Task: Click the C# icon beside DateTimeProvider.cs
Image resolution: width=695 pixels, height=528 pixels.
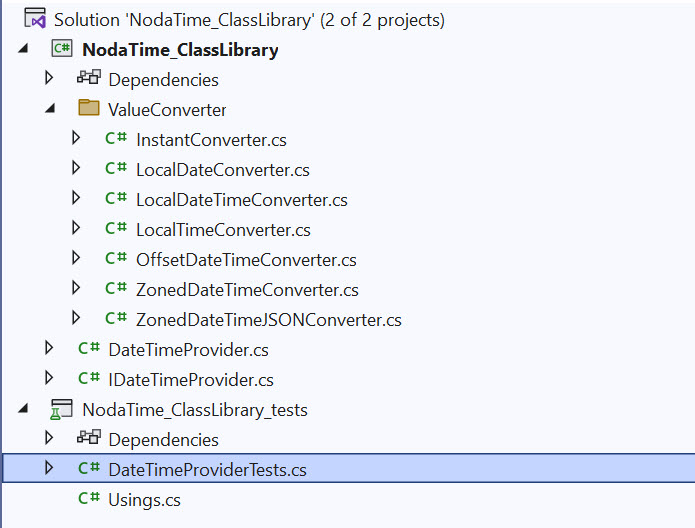Action: coord(89,349)
